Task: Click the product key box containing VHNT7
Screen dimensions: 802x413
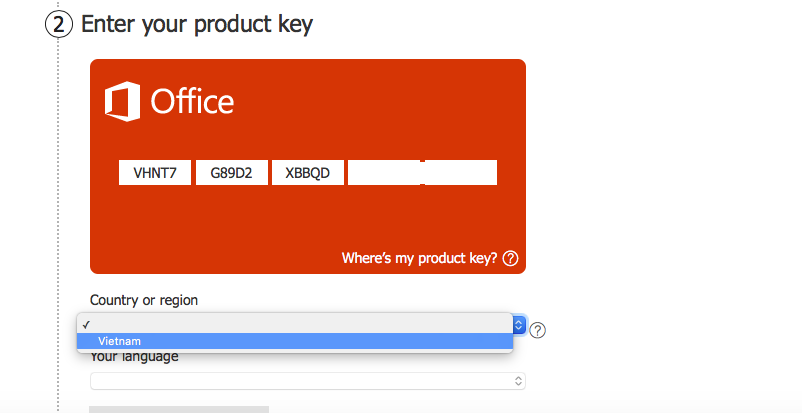Action: pos(155,172)
